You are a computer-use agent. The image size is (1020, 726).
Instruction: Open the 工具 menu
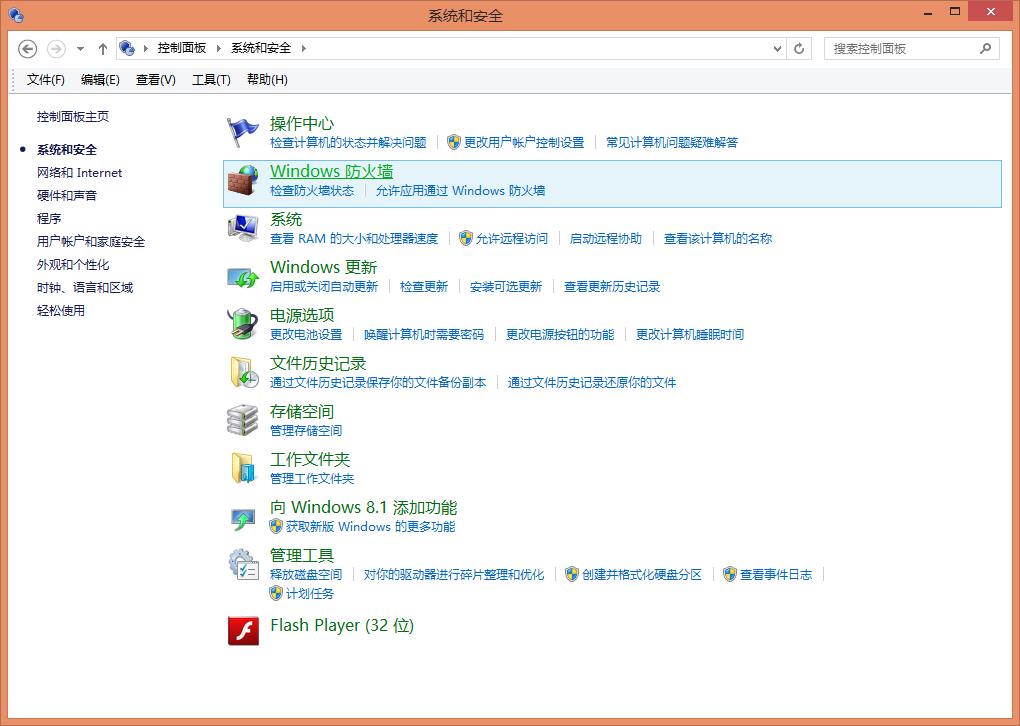(x=210, y=79)
